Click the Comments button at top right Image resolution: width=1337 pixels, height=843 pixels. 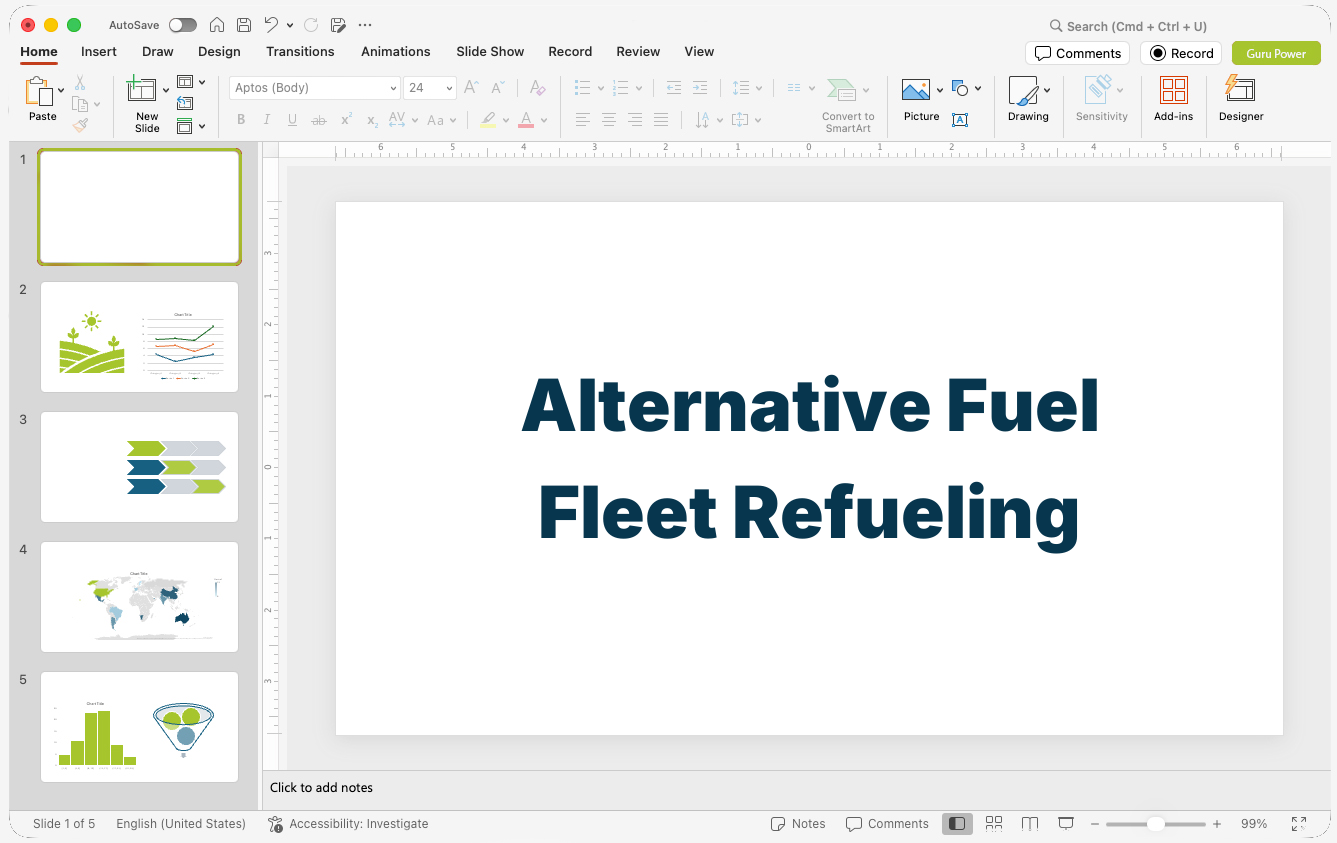click(x=1077, y=53)
